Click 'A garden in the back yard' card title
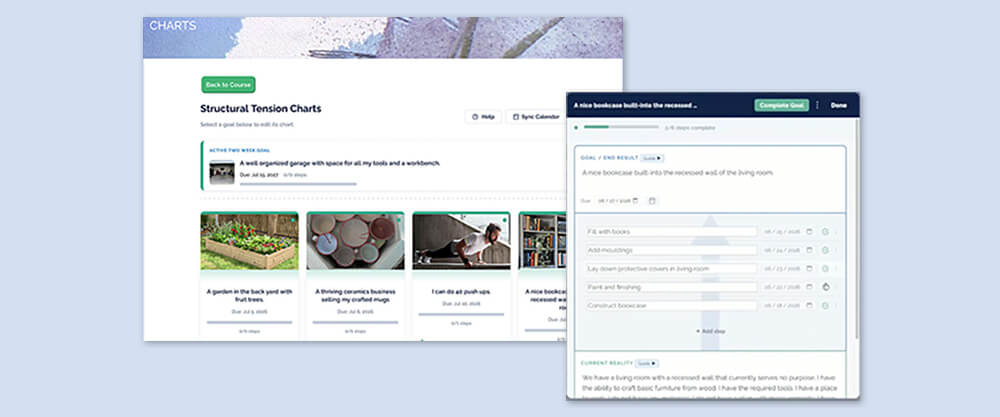1000x417 pixels. point(249,295)
